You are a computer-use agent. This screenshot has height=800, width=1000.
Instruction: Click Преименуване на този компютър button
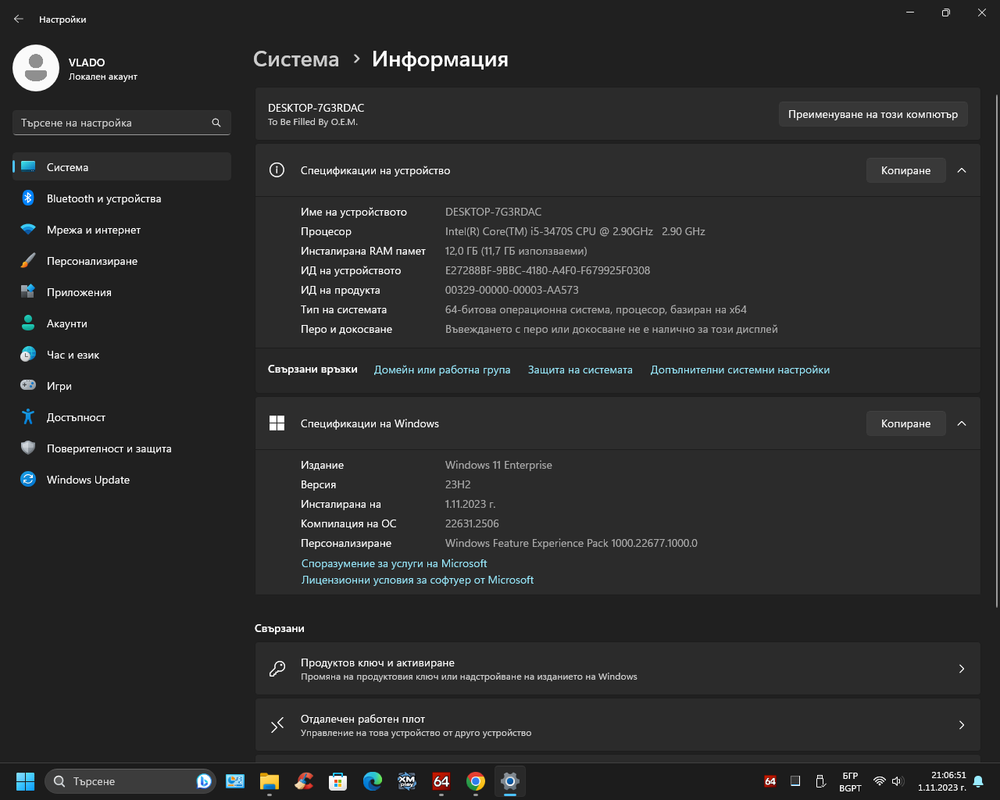click(x=873, y=114)
